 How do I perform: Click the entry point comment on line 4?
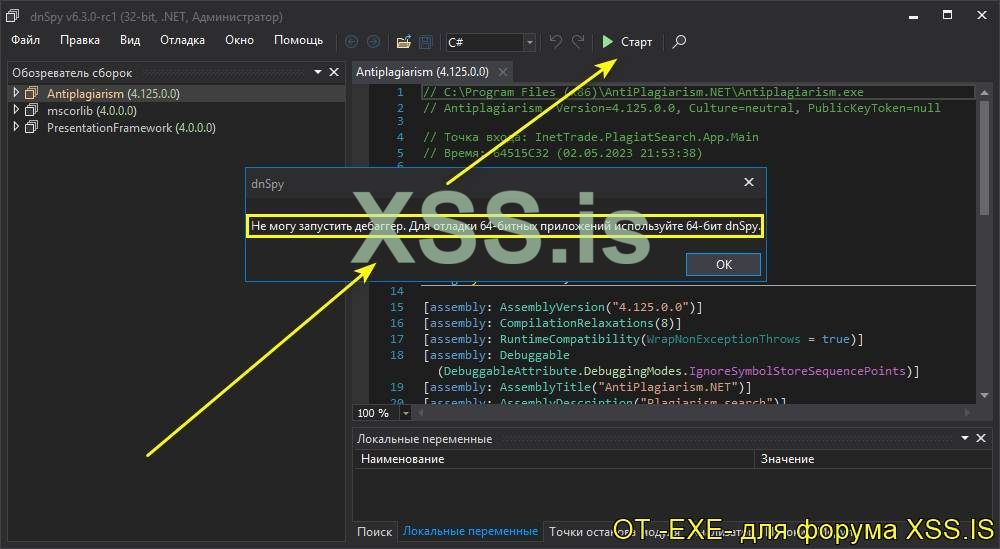pos(591,137)
